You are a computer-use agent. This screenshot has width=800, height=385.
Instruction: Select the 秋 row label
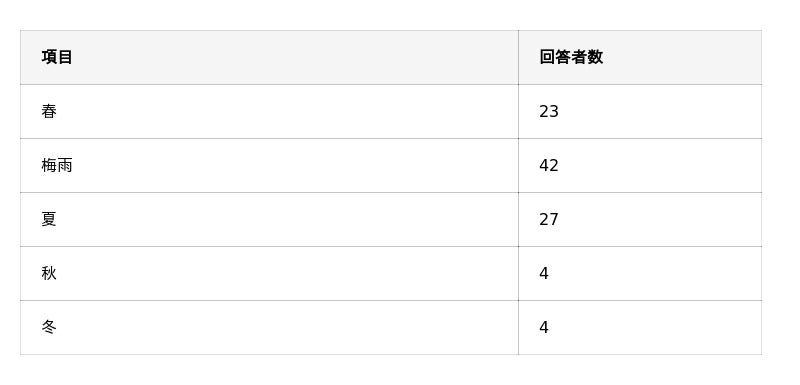49,273
